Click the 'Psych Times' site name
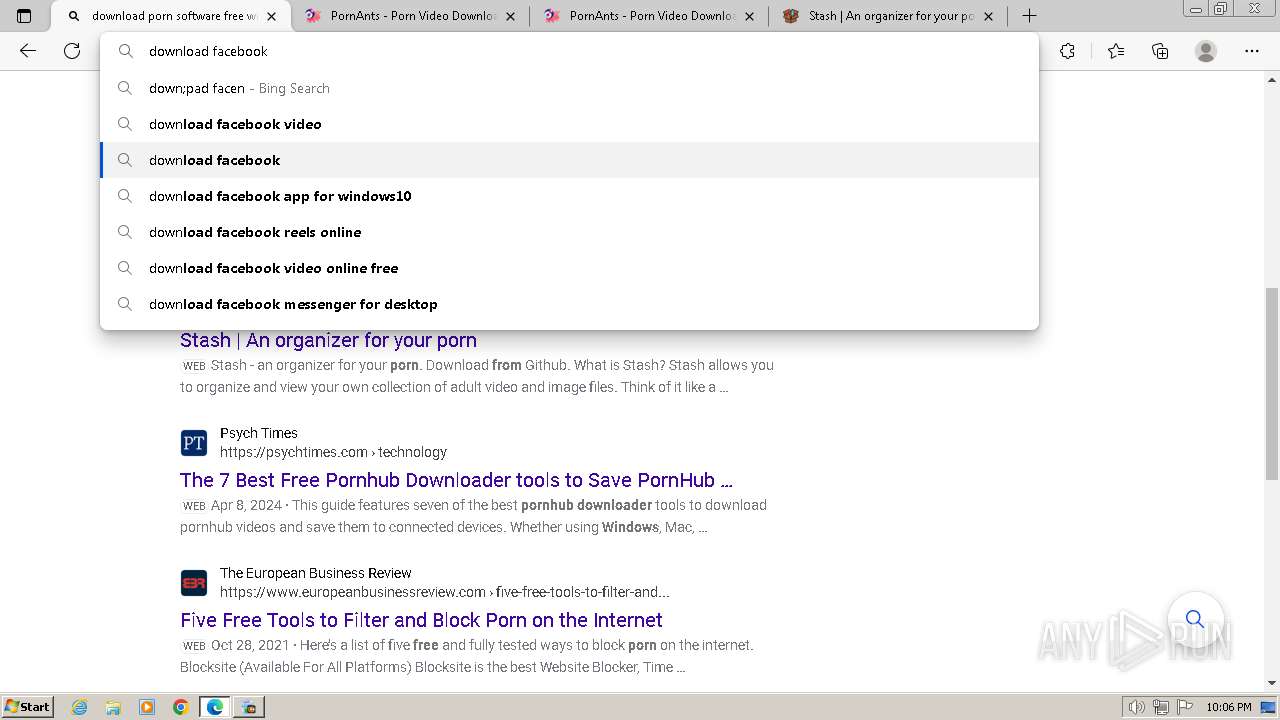Viewport: 1280px width, 720px height. (259, 433)
